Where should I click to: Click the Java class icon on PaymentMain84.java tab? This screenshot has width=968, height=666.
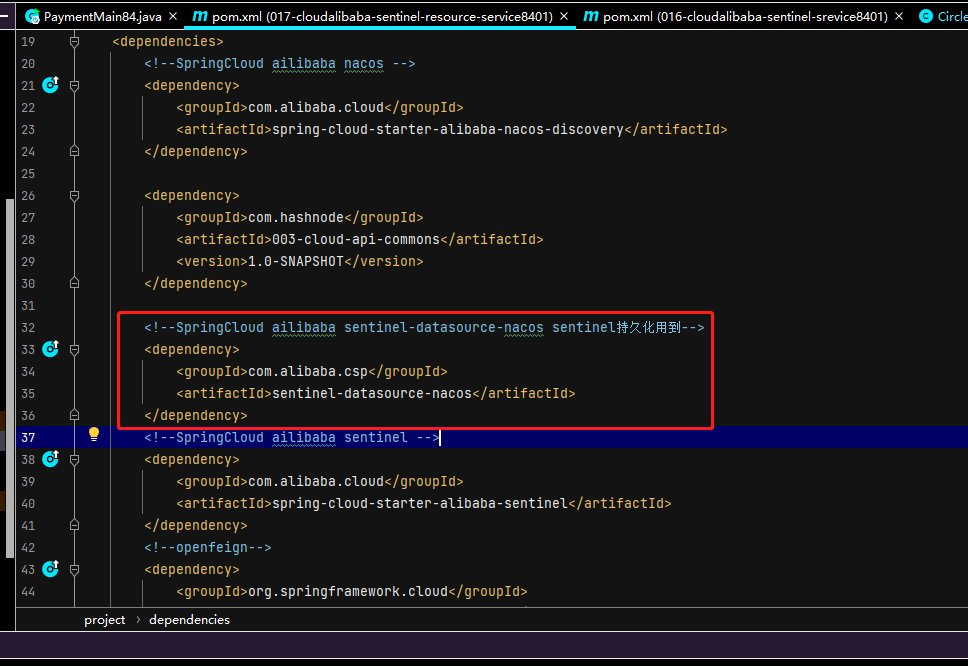[x=32, y=16]
